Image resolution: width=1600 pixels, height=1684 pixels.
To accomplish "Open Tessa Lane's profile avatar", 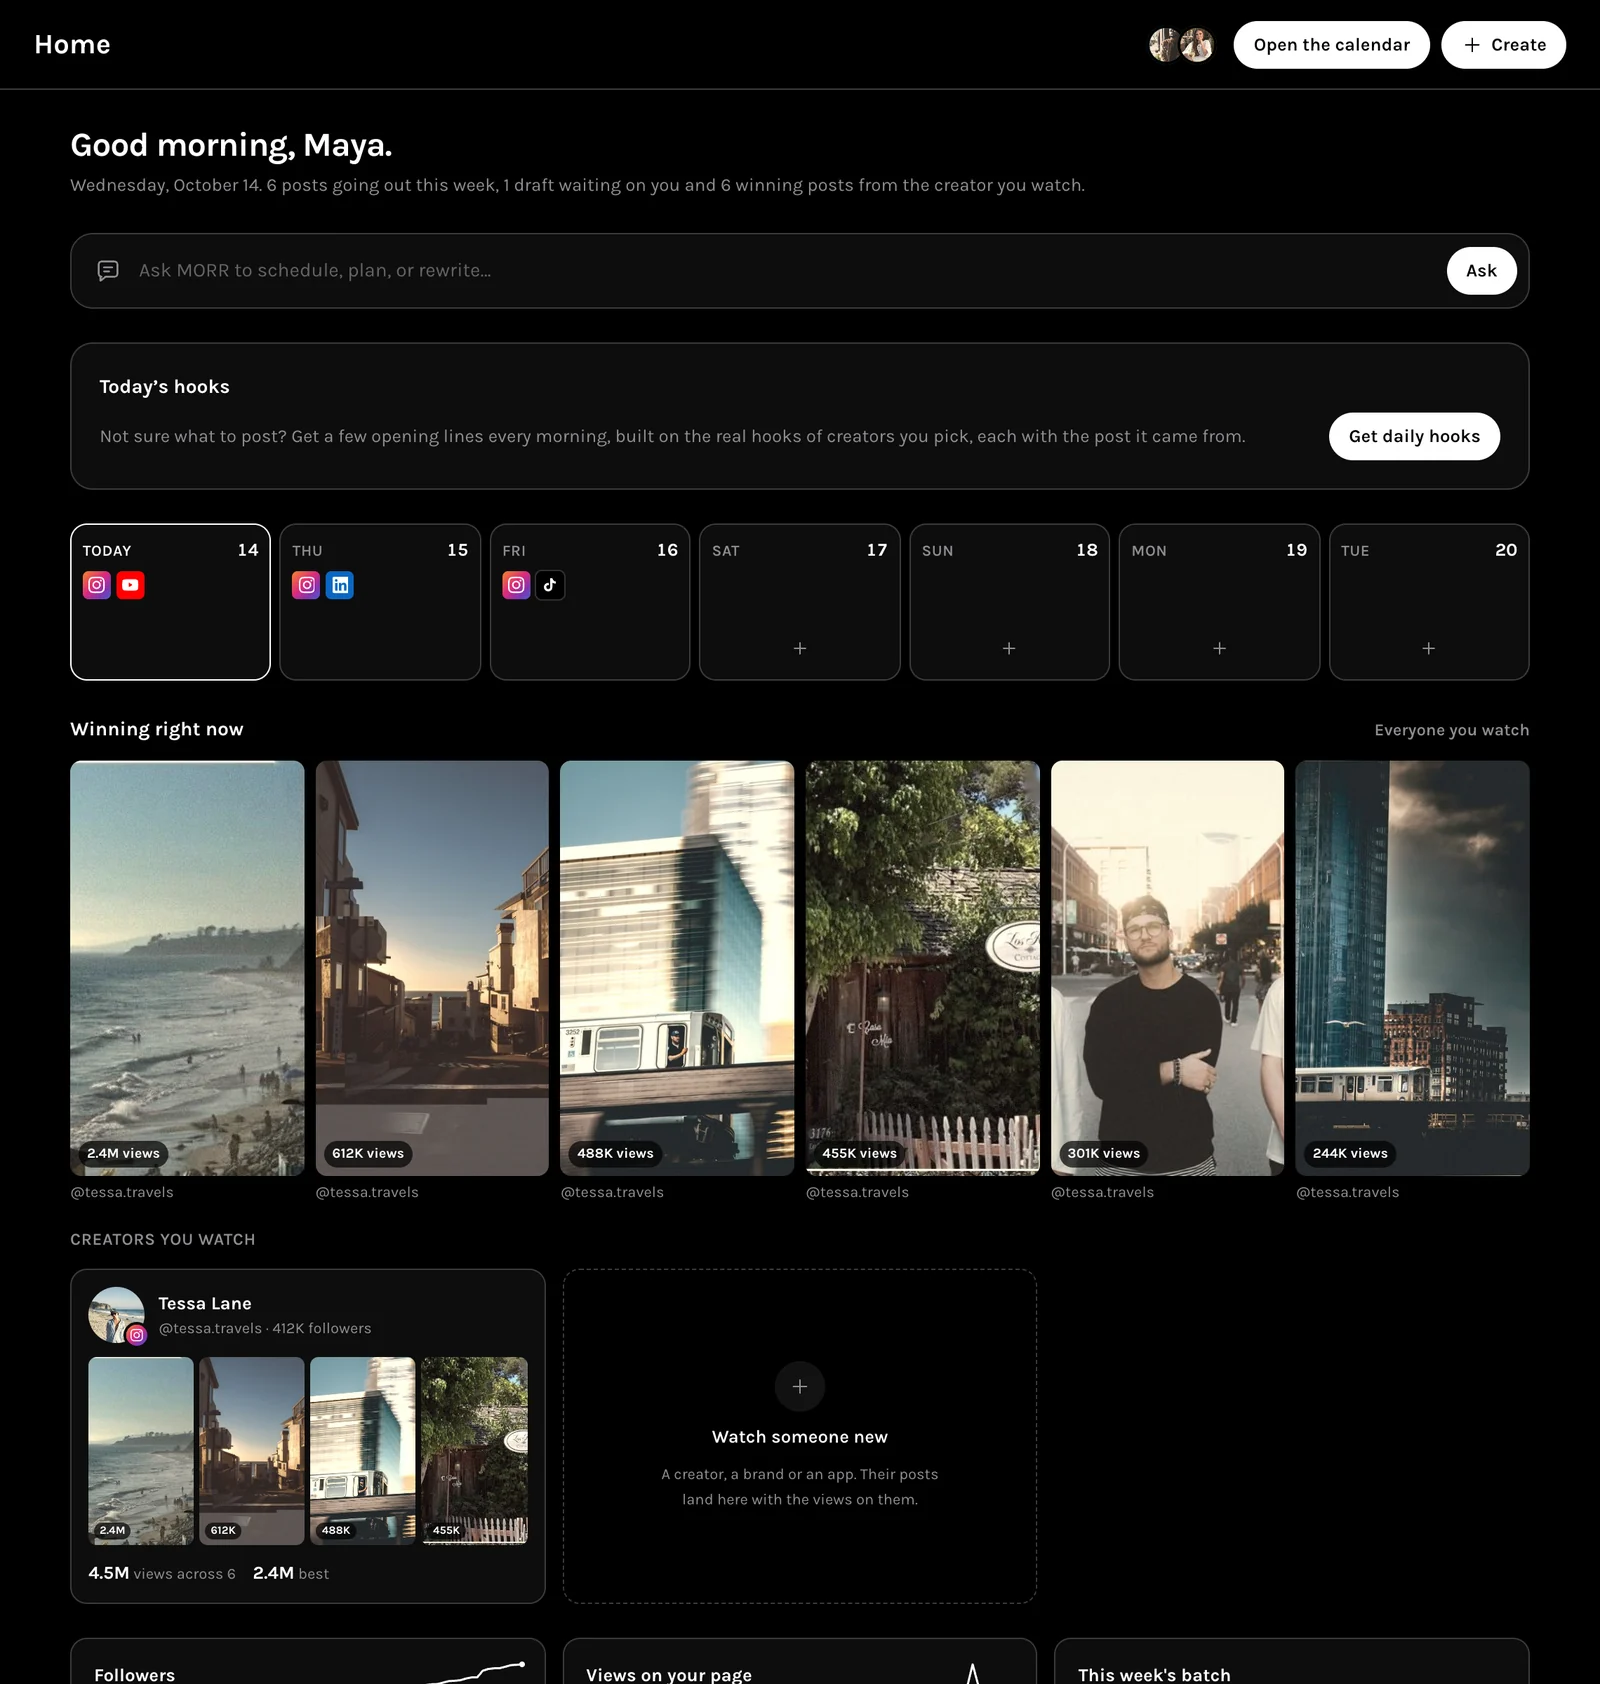I will coord(117,1315).
